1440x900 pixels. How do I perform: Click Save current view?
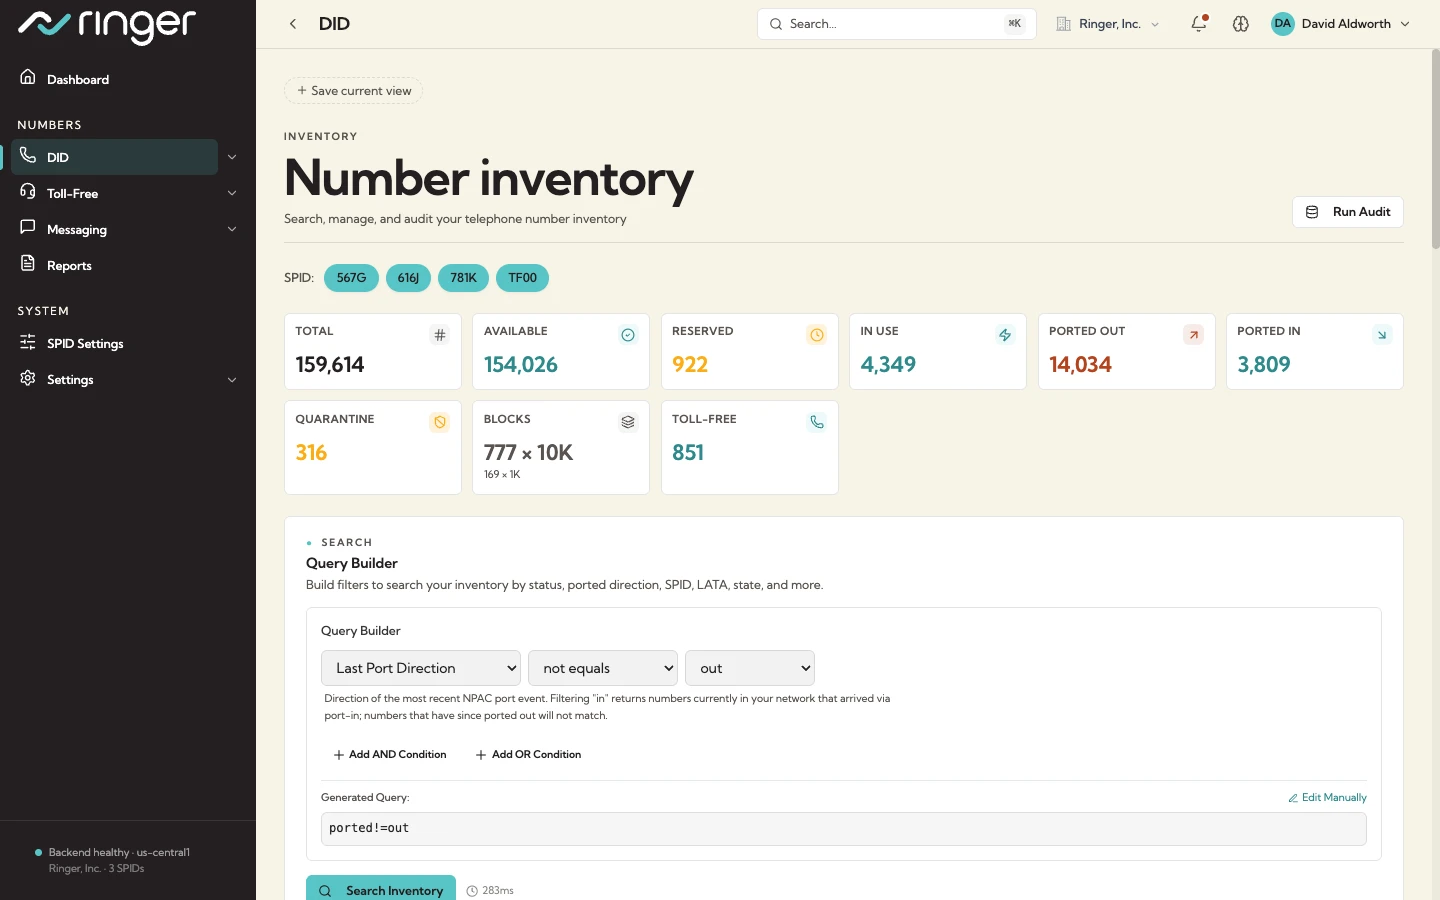pyautogui.click(x=354, y=91)
